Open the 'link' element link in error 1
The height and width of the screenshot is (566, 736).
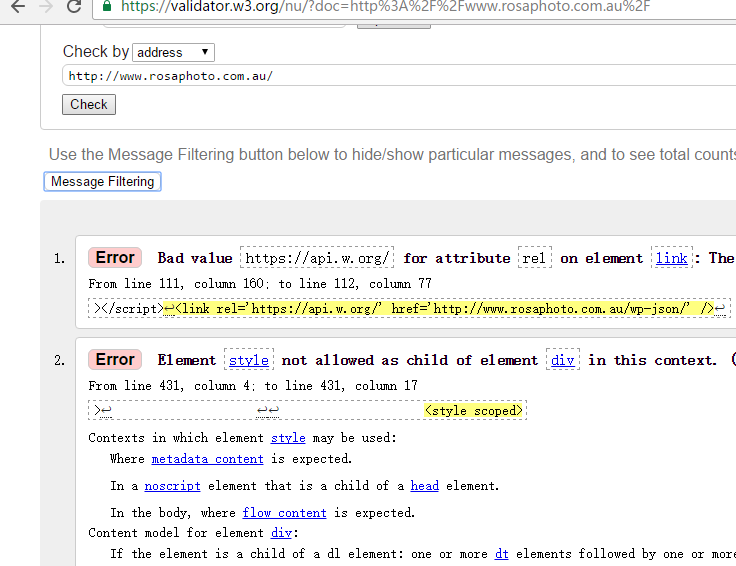coord(671,258)
